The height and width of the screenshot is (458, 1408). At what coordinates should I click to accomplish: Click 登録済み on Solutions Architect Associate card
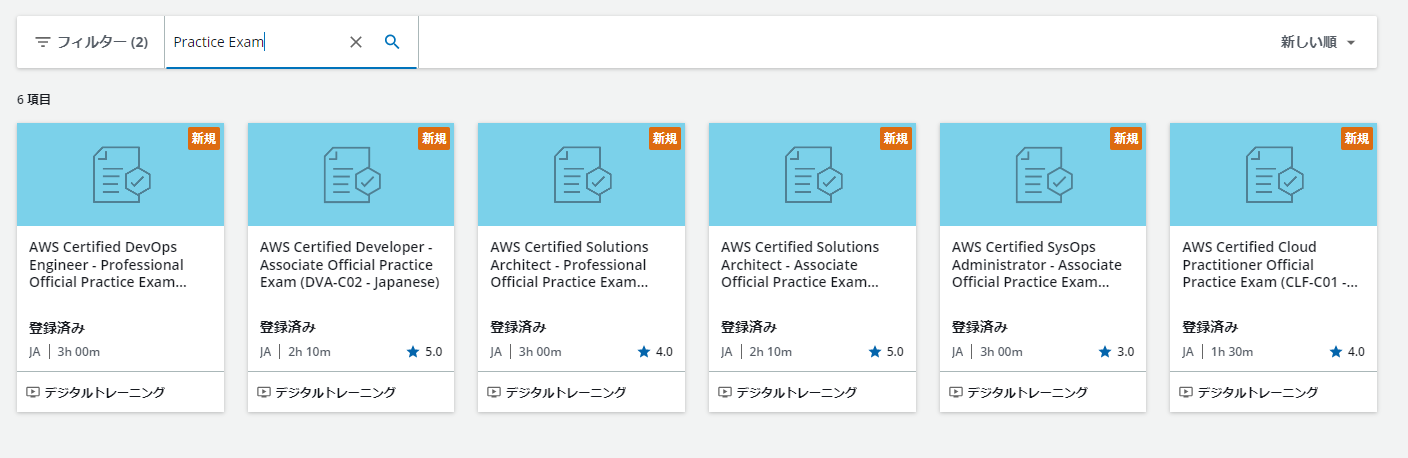[x=749, y=327]
